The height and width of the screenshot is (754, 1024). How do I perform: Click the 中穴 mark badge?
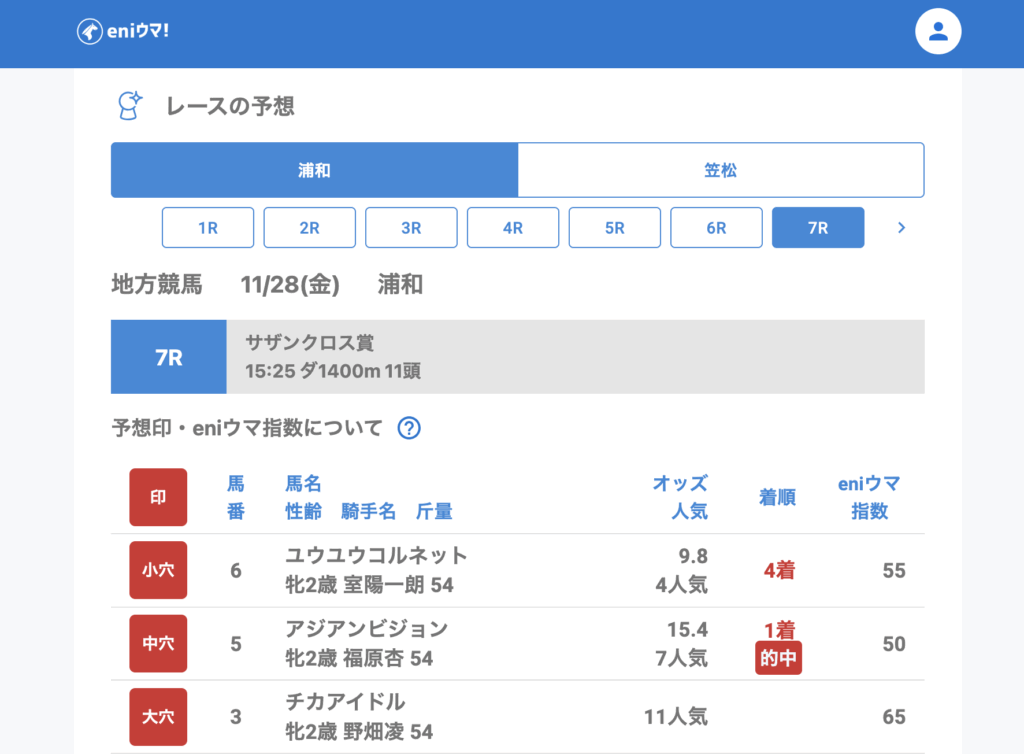[x=158, y=643]
